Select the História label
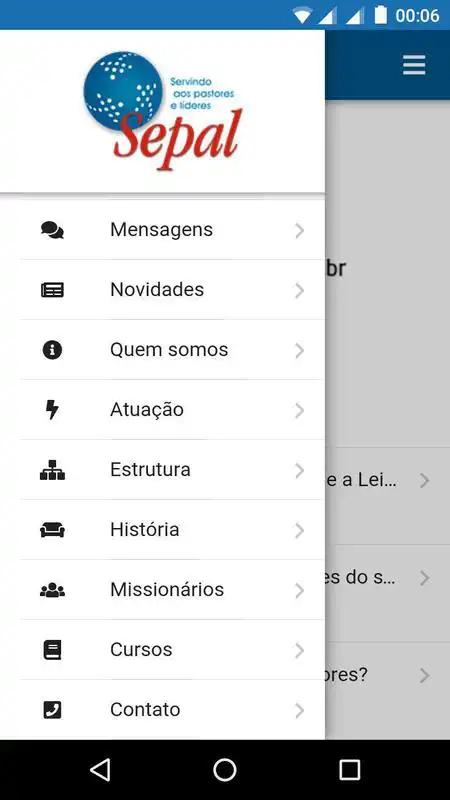450x800 pixels. (x=144, y=530)
